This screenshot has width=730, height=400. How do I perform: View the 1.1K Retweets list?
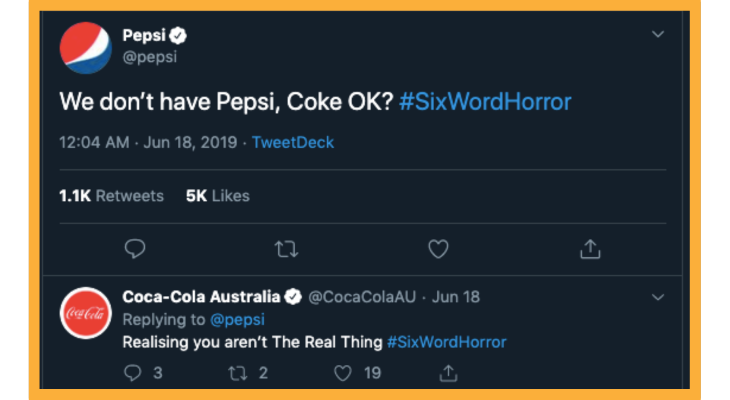click(111, 196)
